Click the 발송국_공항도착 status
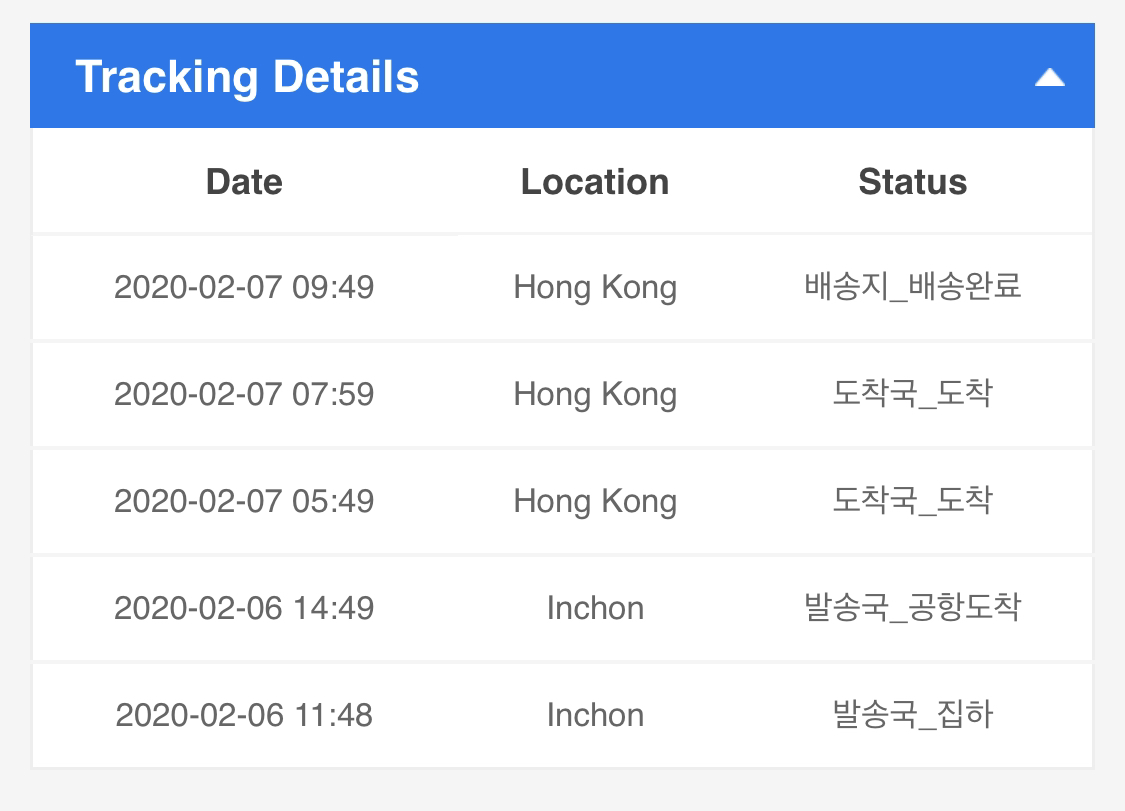Image resolution: width=1125 pixels, height=811 pixels. click(913, 607)
